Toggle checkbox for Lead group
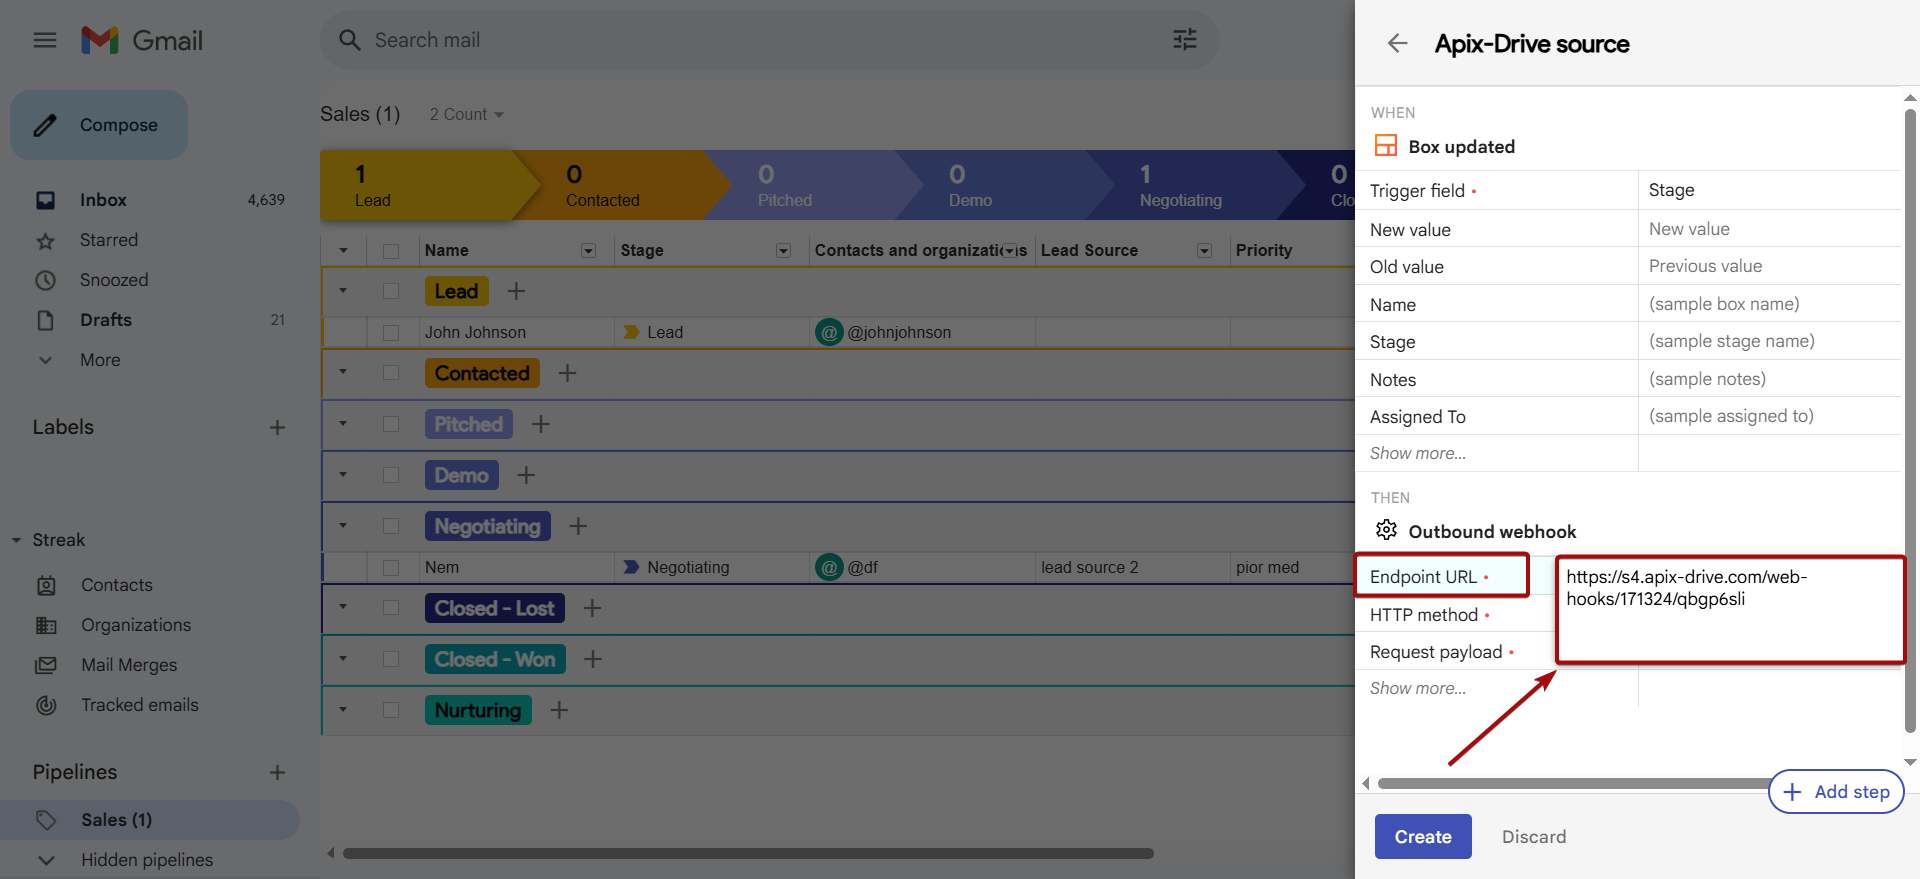 point(391,291)
